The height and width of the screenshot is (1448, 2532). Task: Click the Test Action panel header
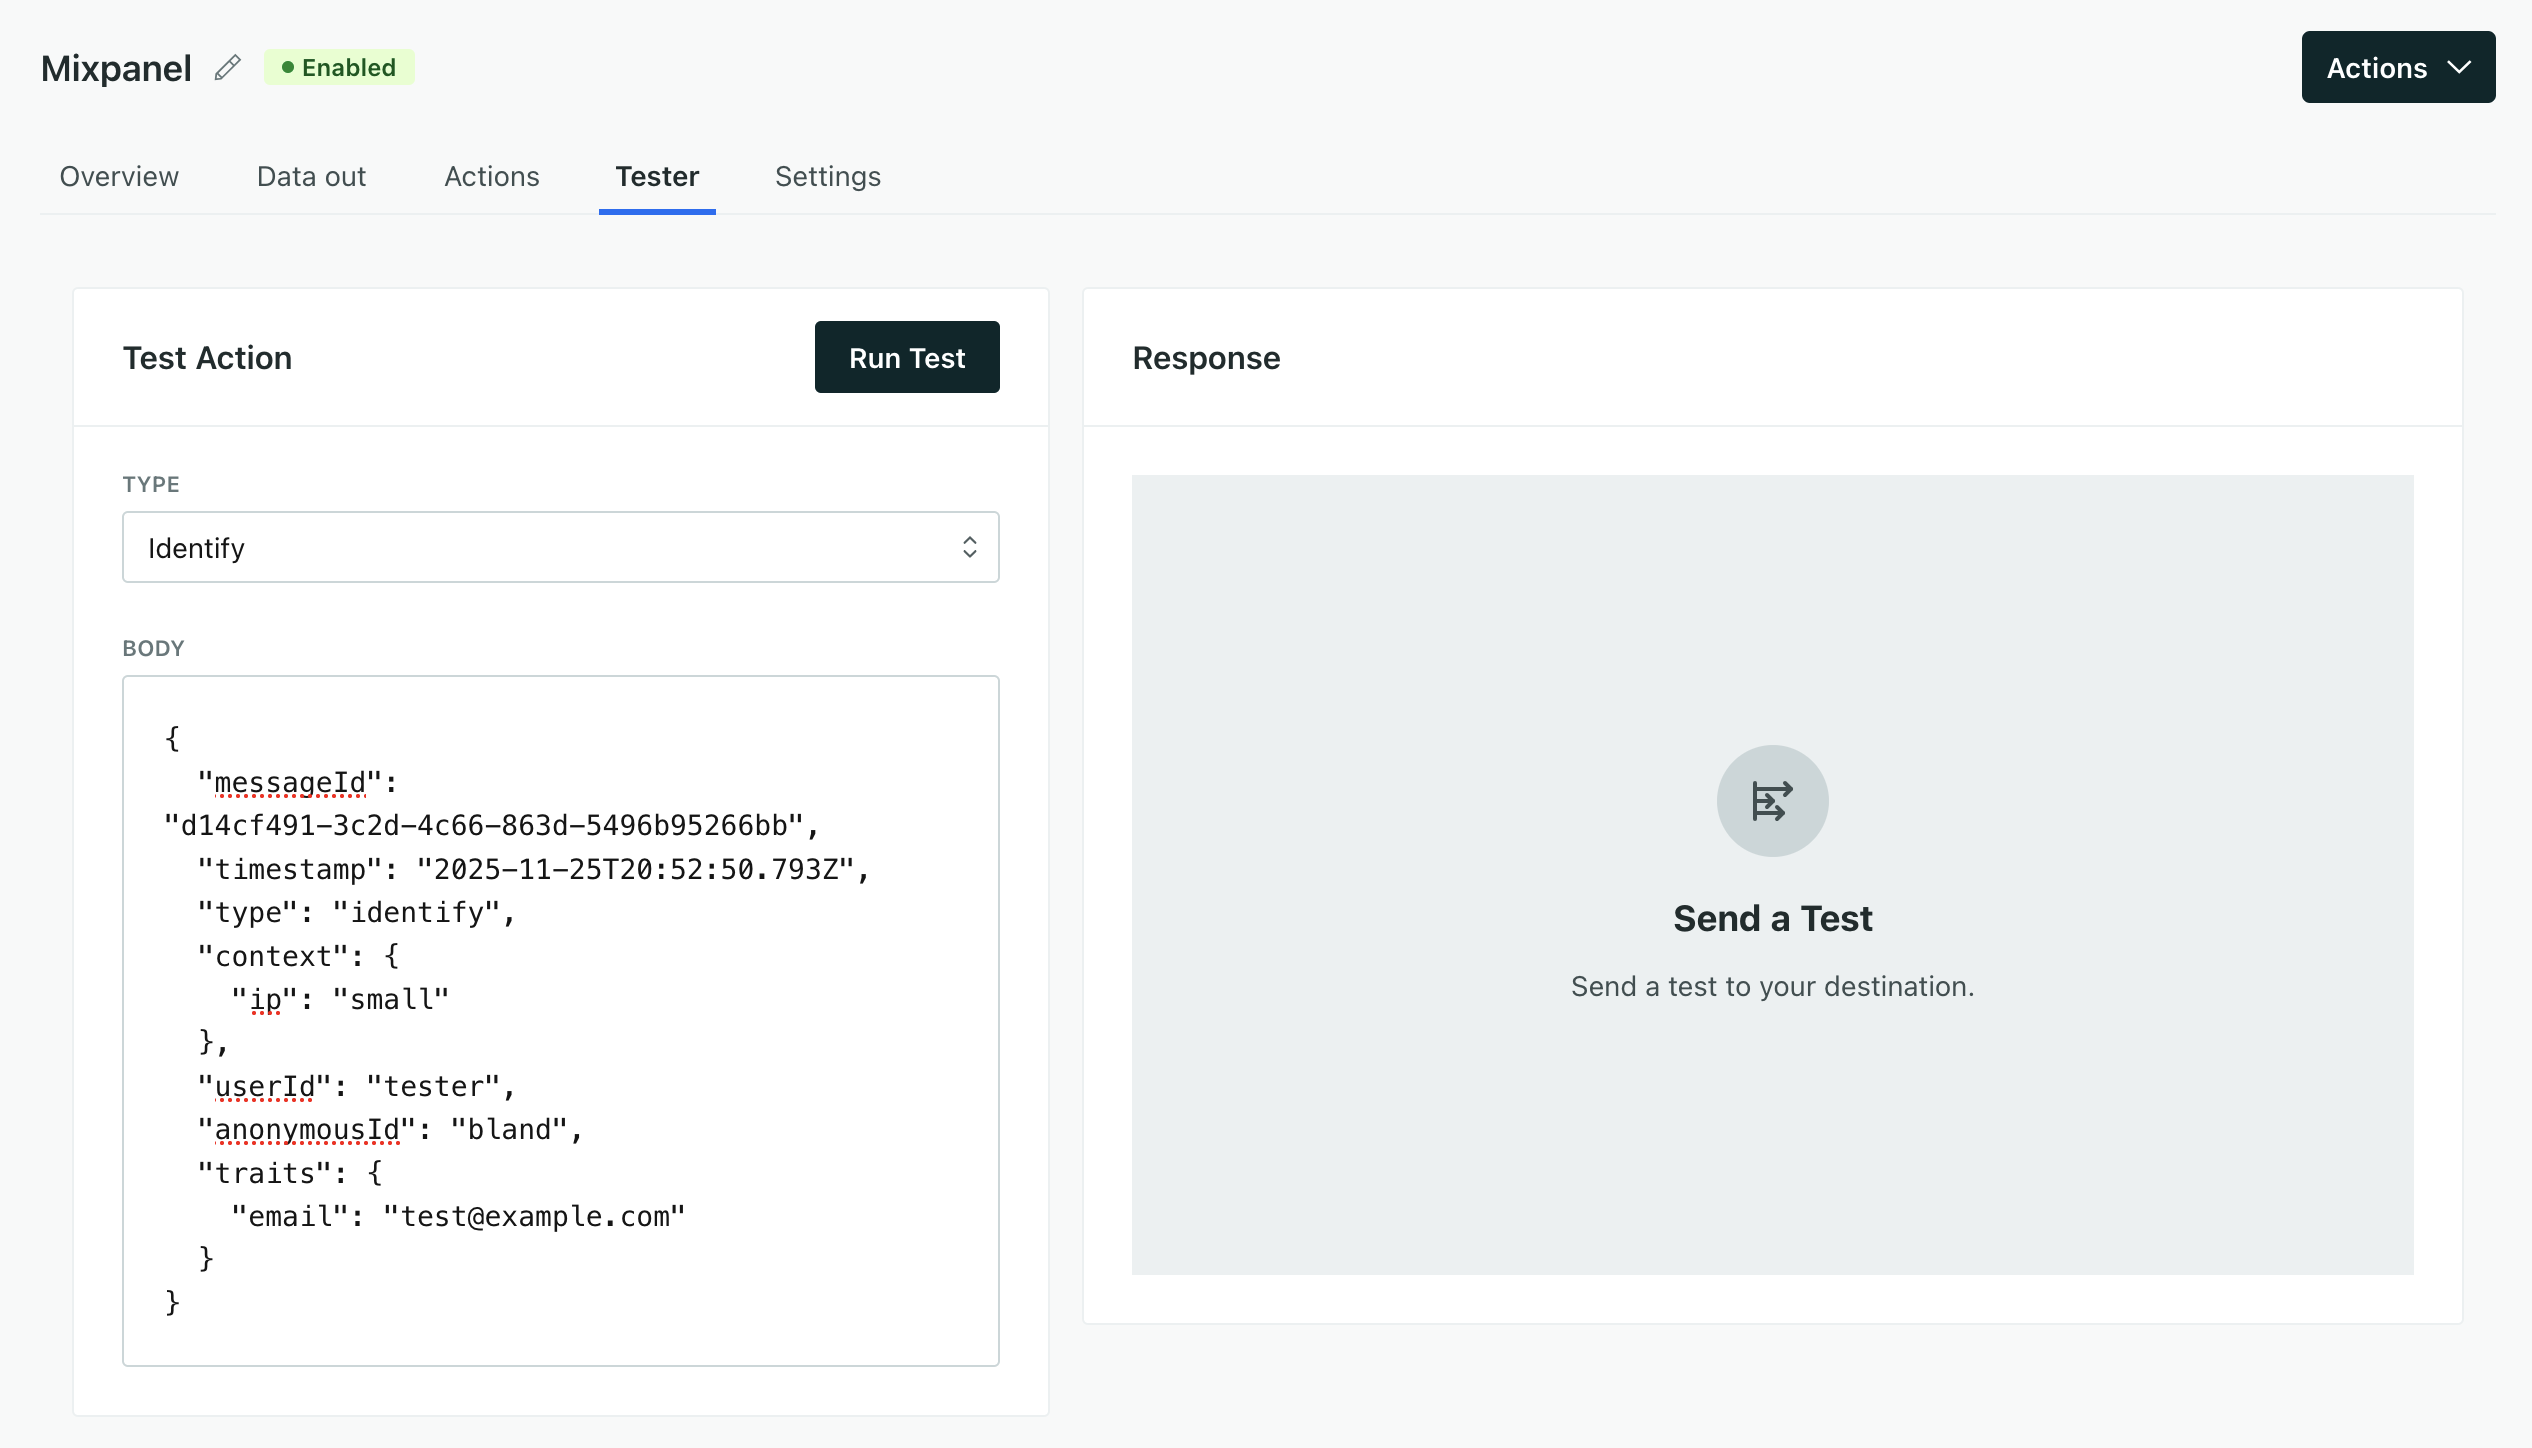tap(207, 357)
